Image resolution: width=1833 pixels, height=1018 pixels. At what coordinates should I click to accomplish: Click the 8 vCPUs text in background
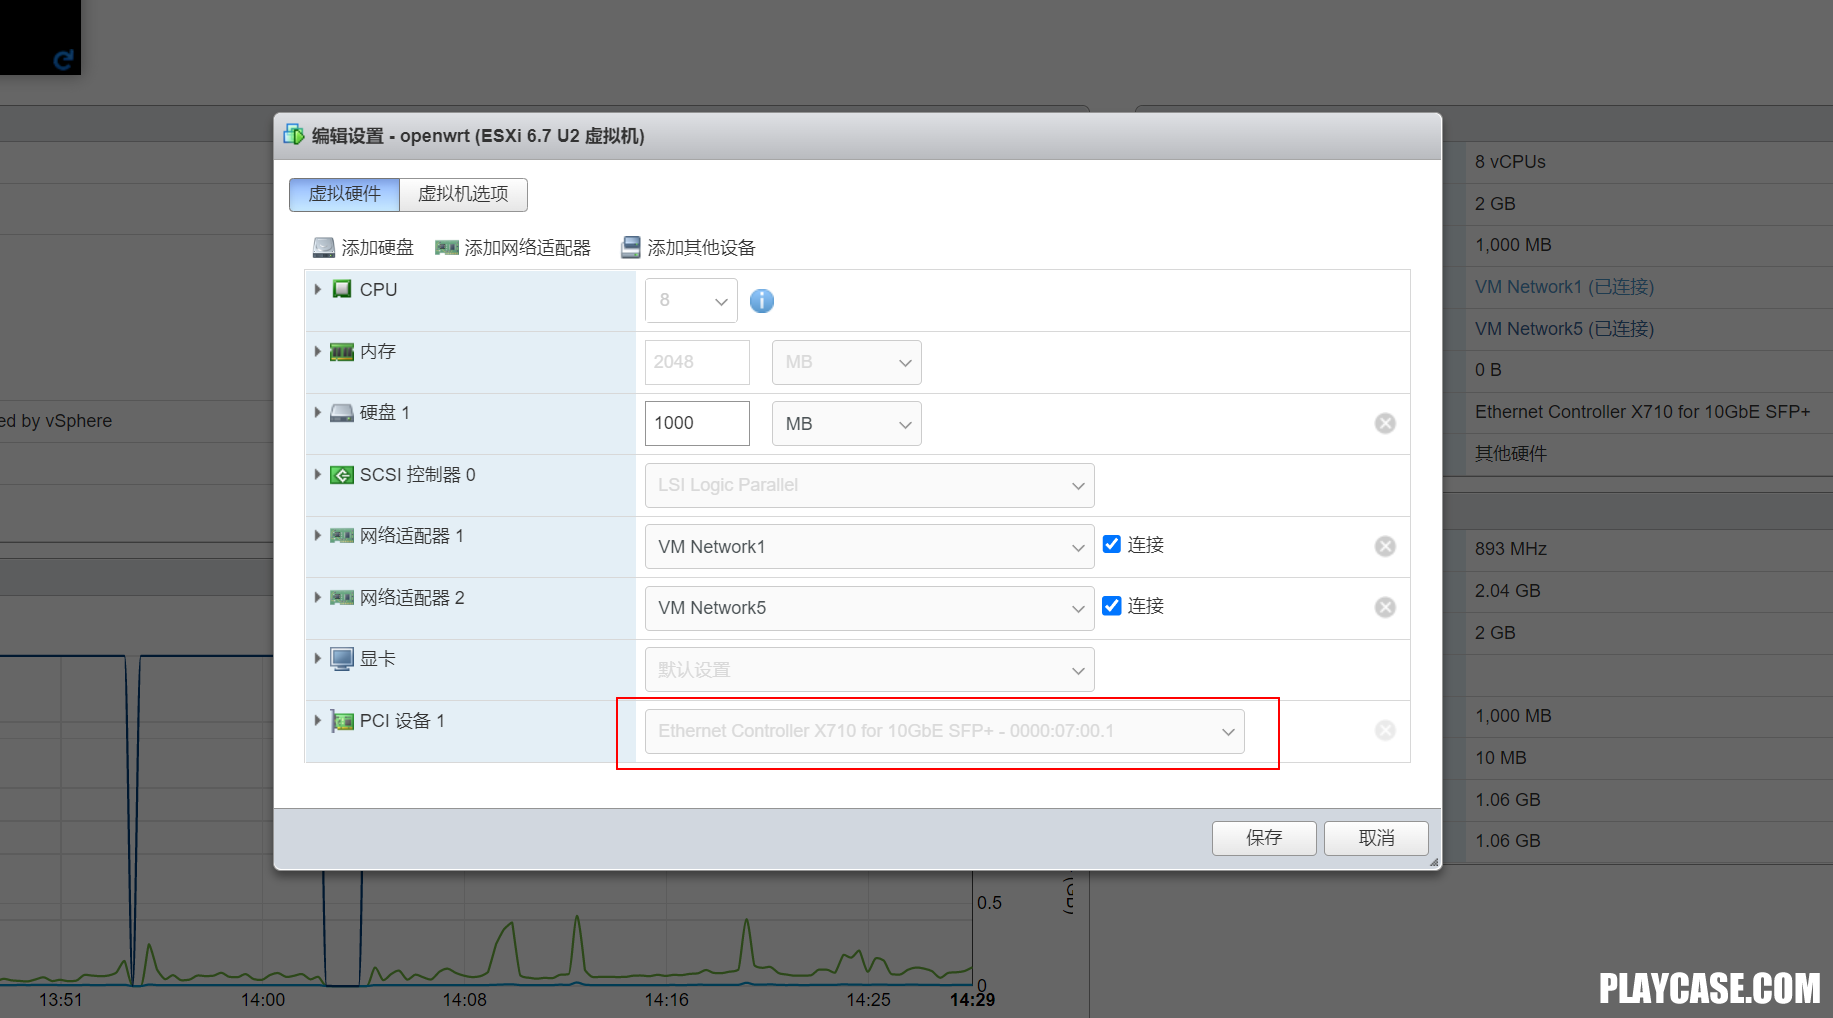pyautogui.click(x=1510, y=162)
